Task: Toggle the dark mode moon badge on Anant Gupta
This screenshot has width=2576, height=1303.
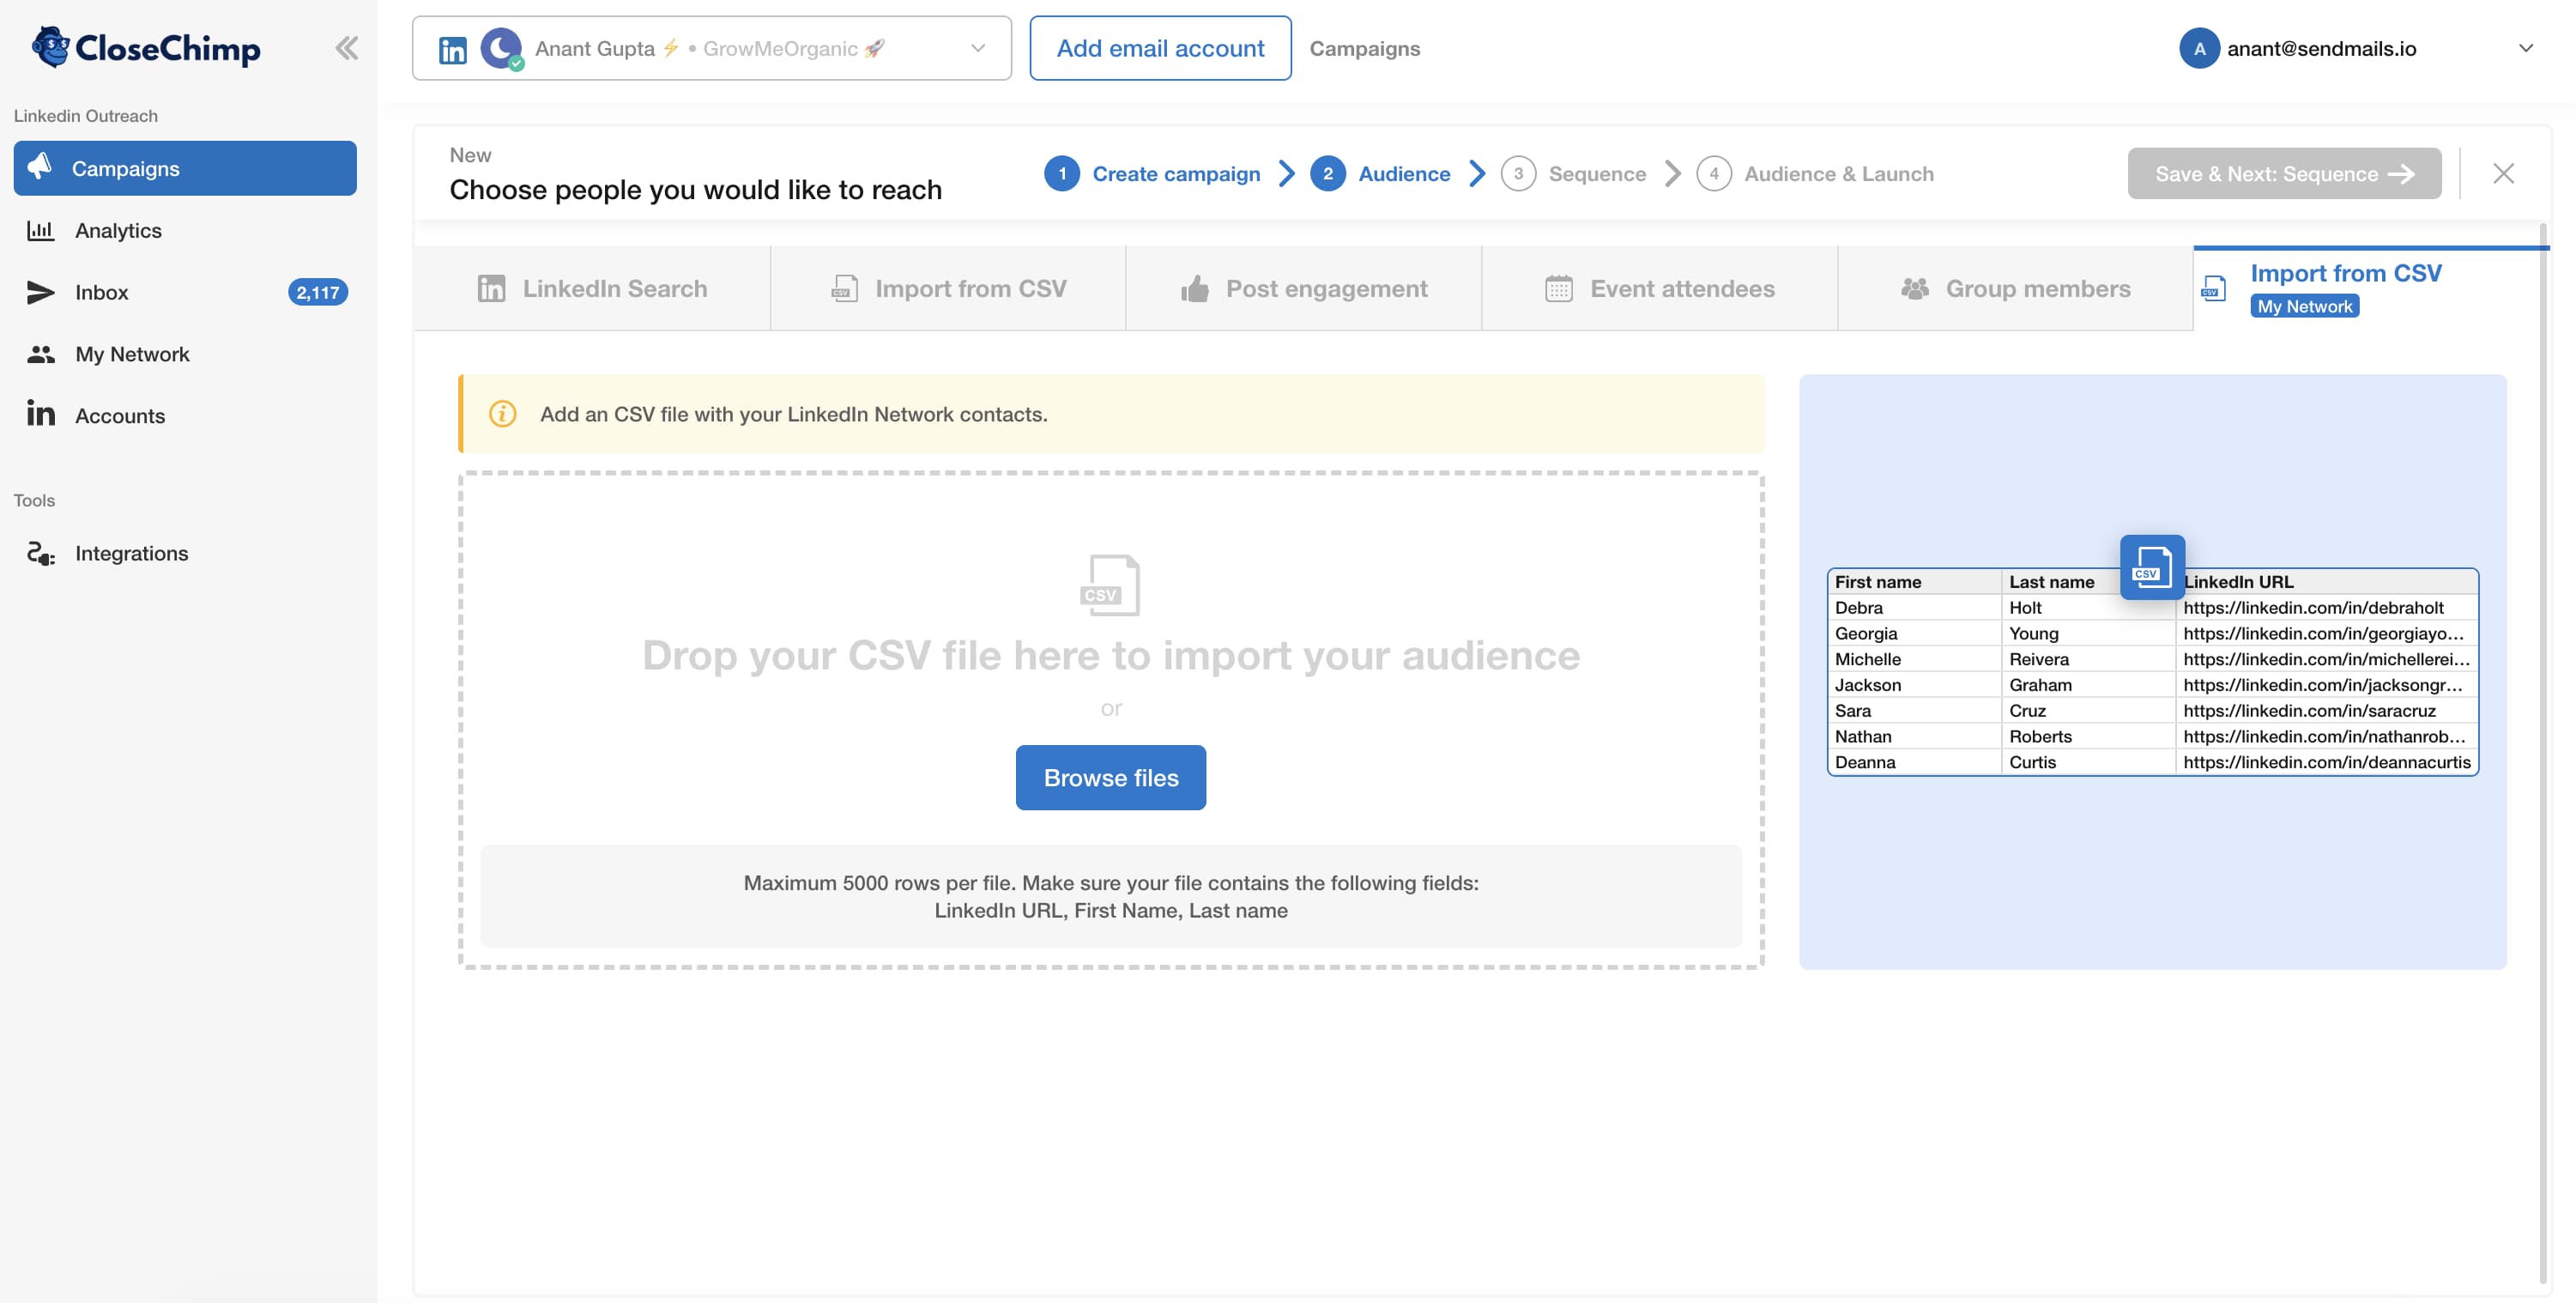Action: tap(500, 48)
